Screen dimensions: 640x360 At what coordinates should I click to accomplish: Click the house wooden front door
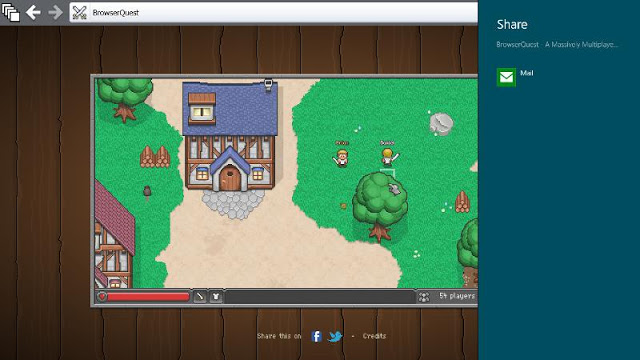pyautogui.click(x=230, y=178)
